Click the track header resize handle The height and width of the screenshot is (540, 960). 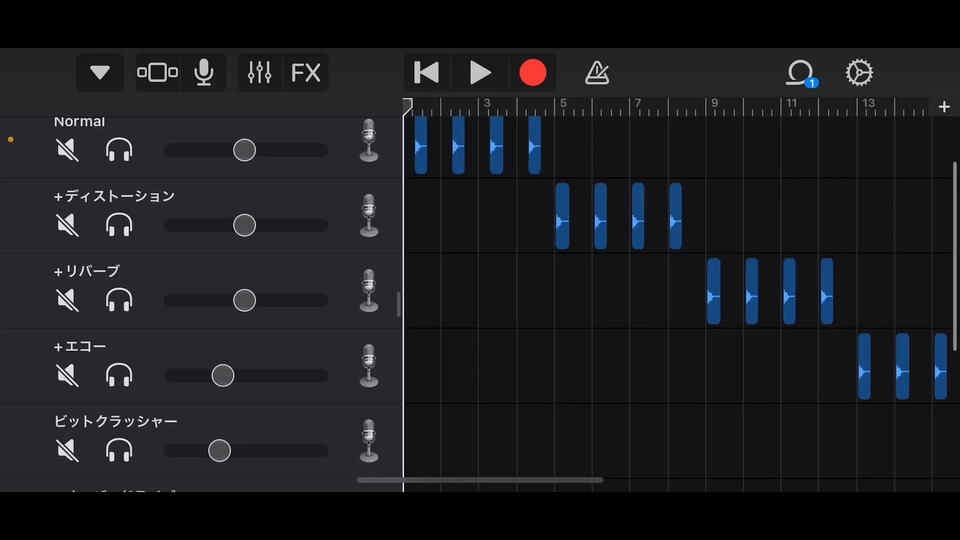[399, 304]
